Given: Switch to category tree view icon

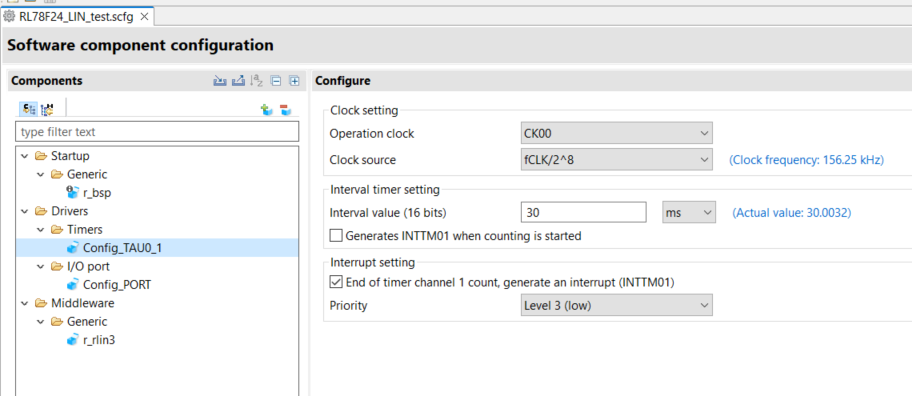Looking at the screenshot, I should point(29,109).
